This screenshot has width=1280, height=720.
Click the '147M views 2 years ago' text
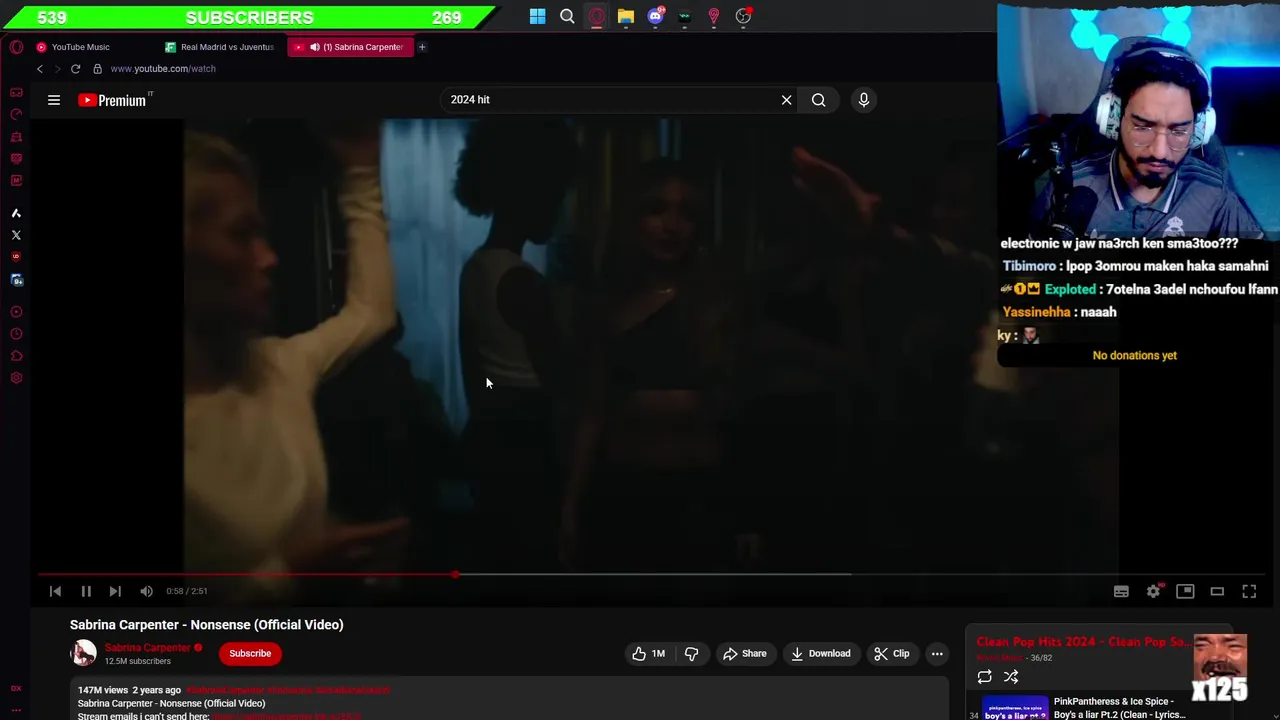129,690
